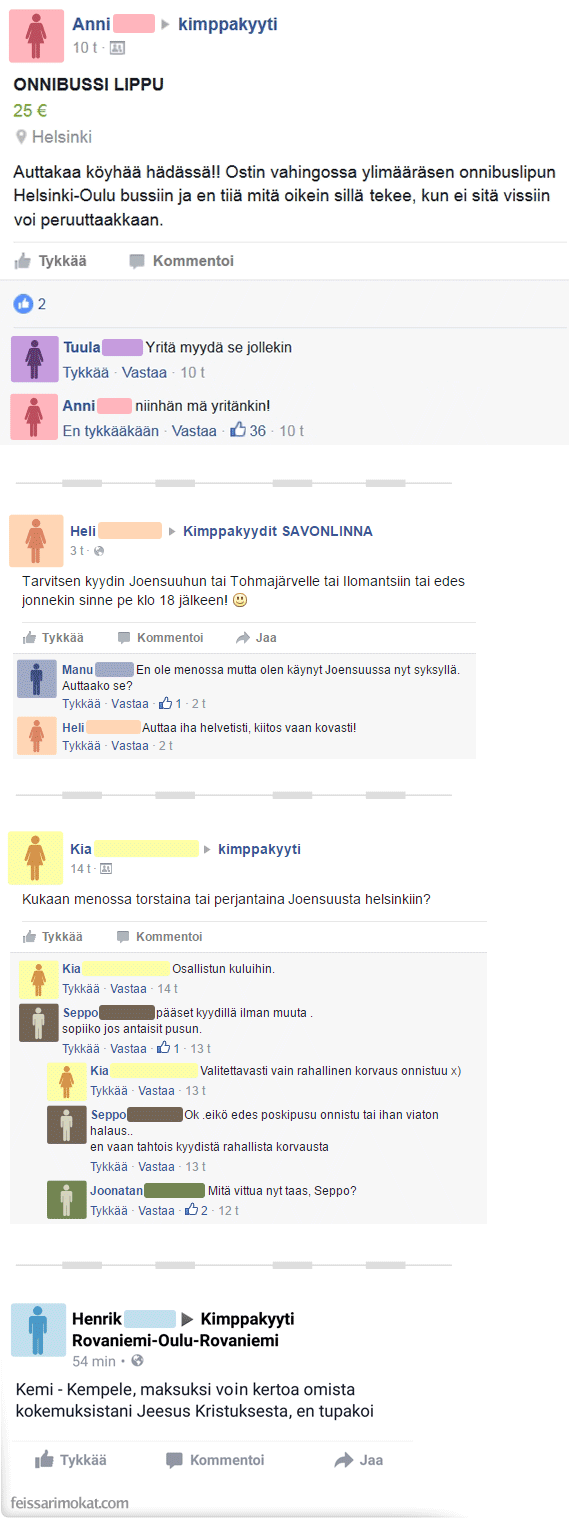The height and width of the screenshot is (1518, 569).
Task: Open the Kimppakyydit SAVONLINNA group link
Action: (x=278, y=531)
